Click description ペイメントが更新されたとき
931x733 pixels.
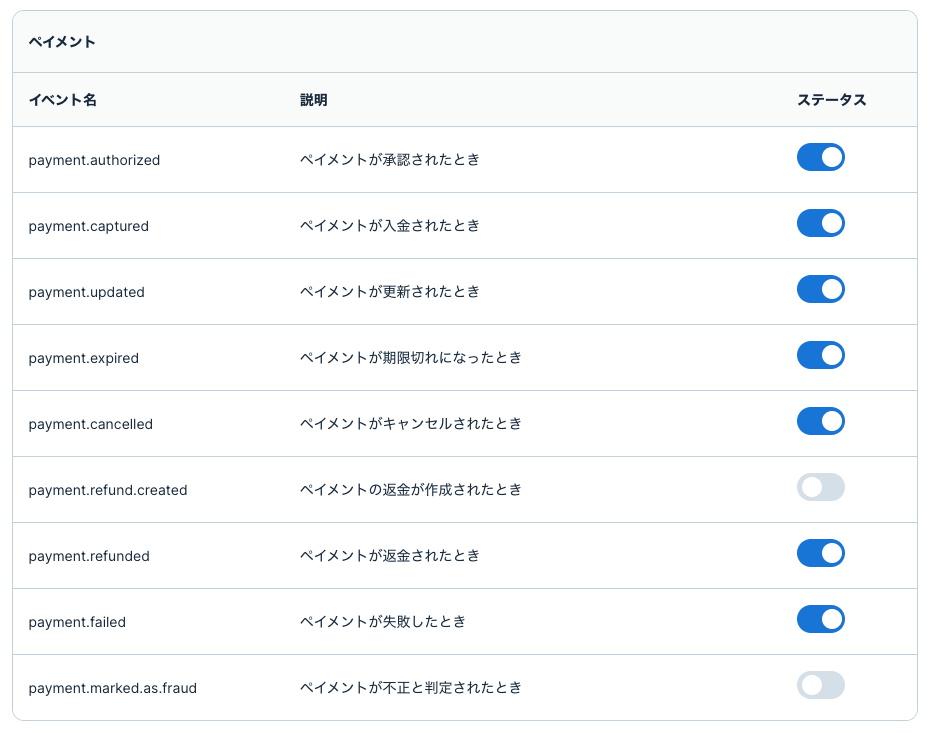390,291
